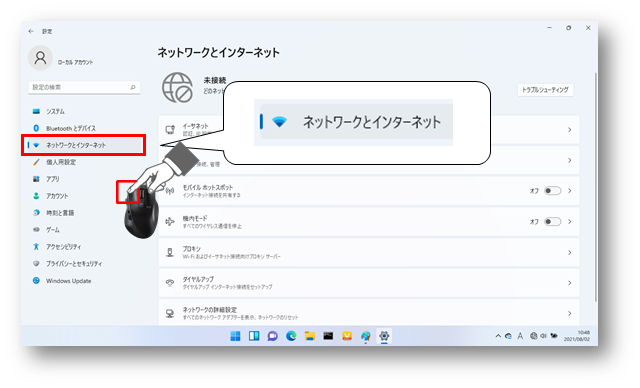The height and width of the screenshot is (388, 640).
Task: Click the IME A indicator in tray
Action: click(520, 336)
